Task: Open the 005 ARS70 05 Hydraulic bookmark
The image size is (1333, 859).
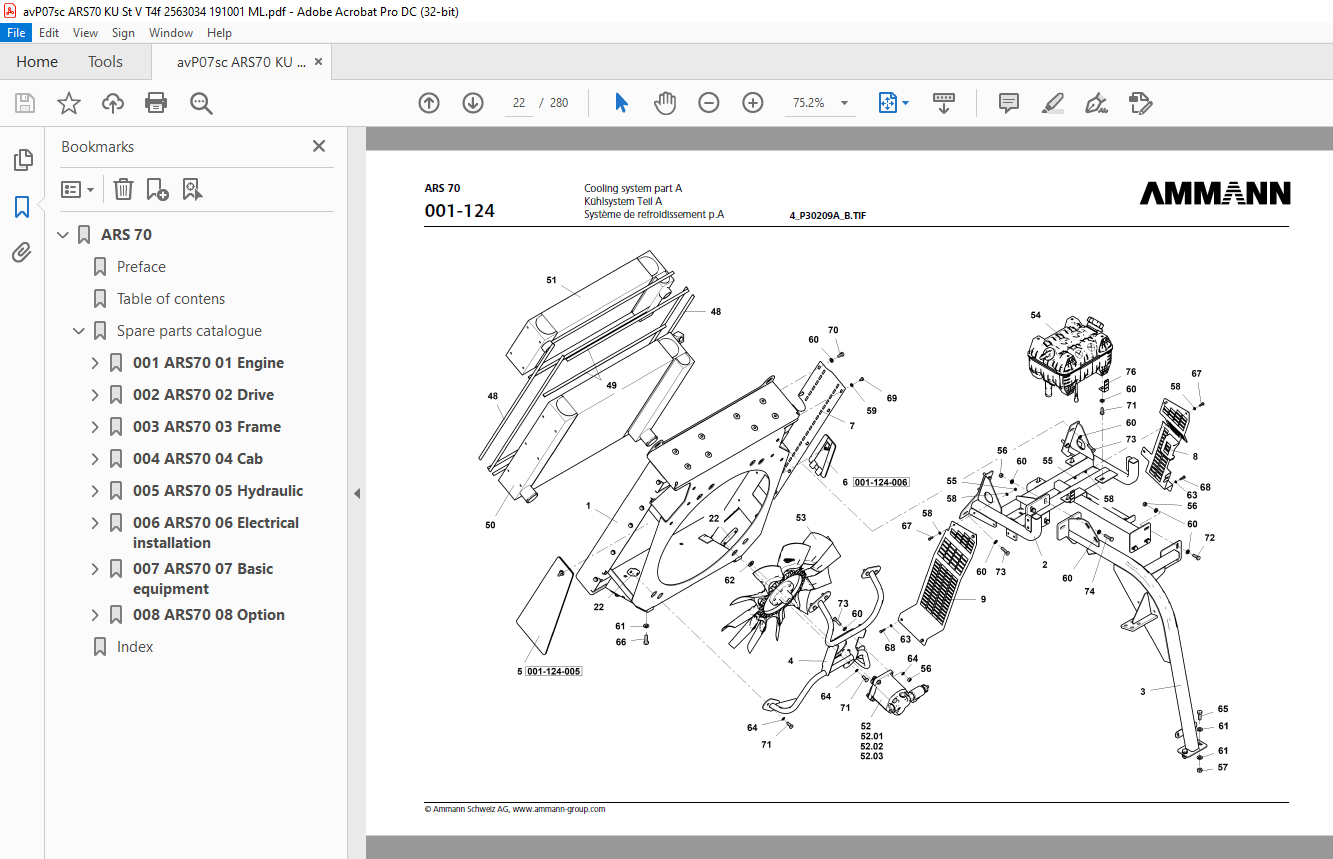Action: pos(218,491)
